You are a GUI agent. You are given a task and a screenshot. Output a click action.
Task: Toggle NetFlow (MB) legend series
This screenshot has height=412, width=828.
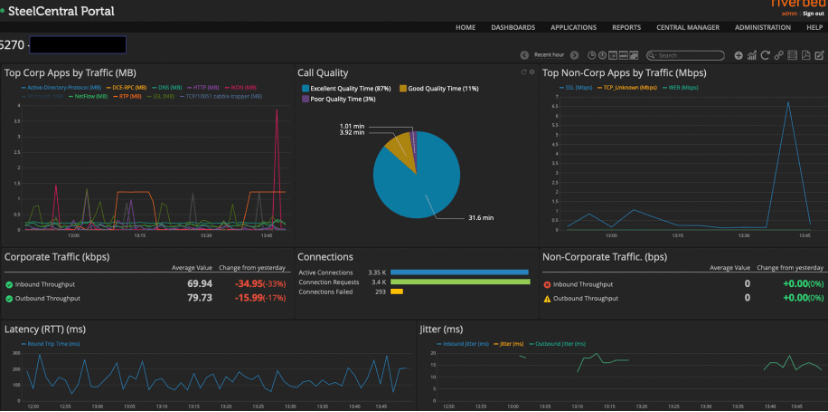coord(88,97)
